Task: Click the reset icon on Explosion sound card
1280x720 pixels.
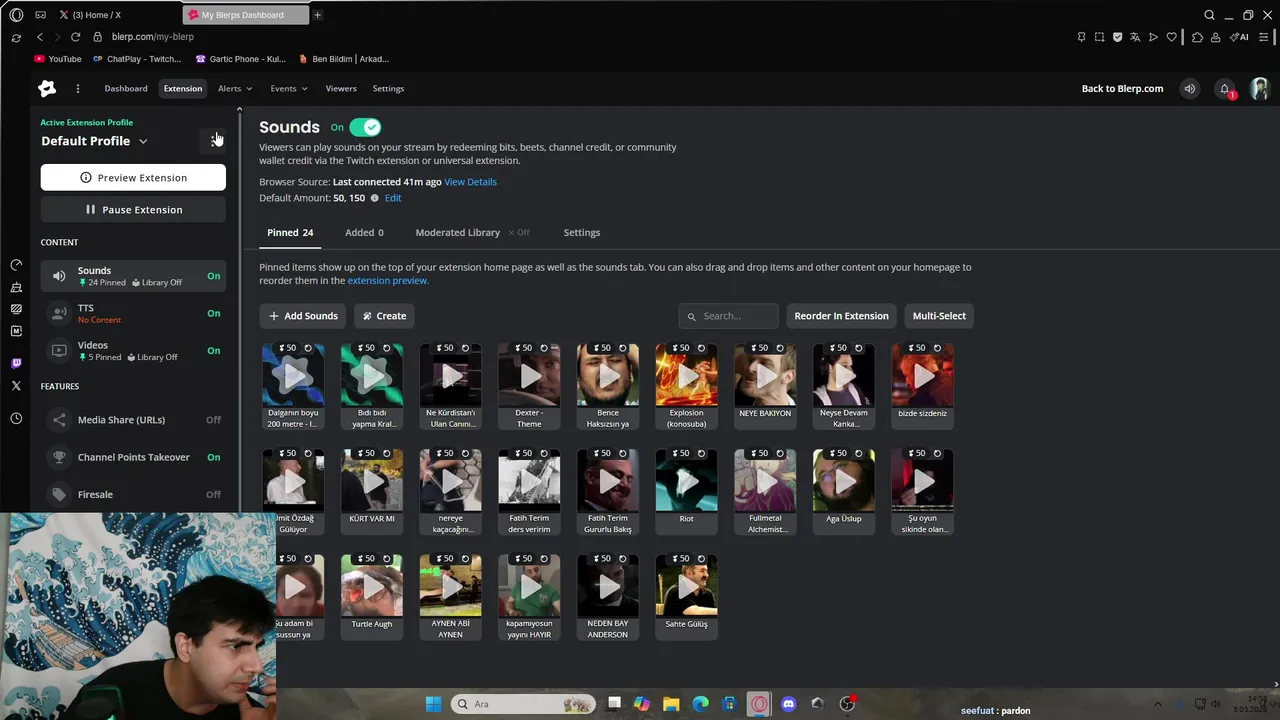Action: 702,348
